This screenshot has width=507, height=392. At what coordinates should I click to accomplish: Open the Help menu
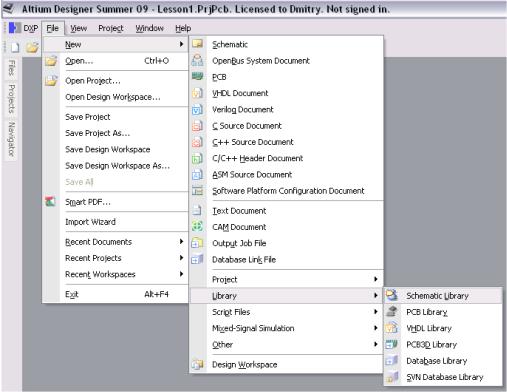tap(183, 28)
